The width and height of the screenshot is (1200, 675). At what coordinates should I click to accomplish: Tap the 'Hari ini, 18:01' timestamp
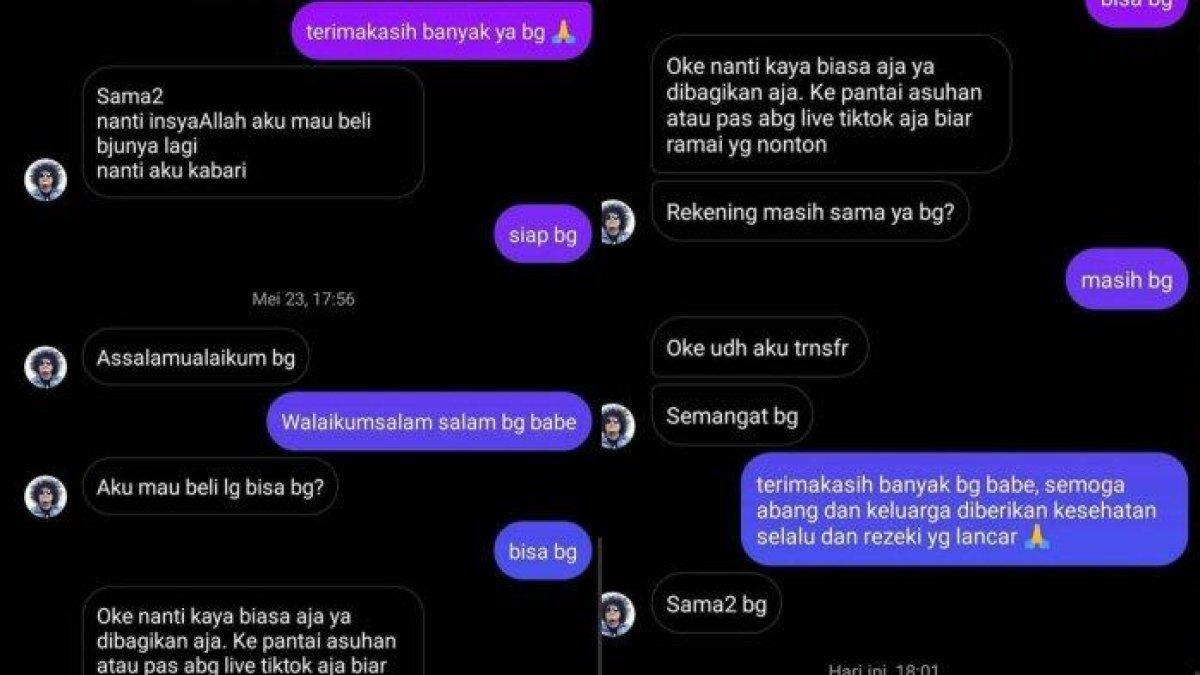(884, 669)
